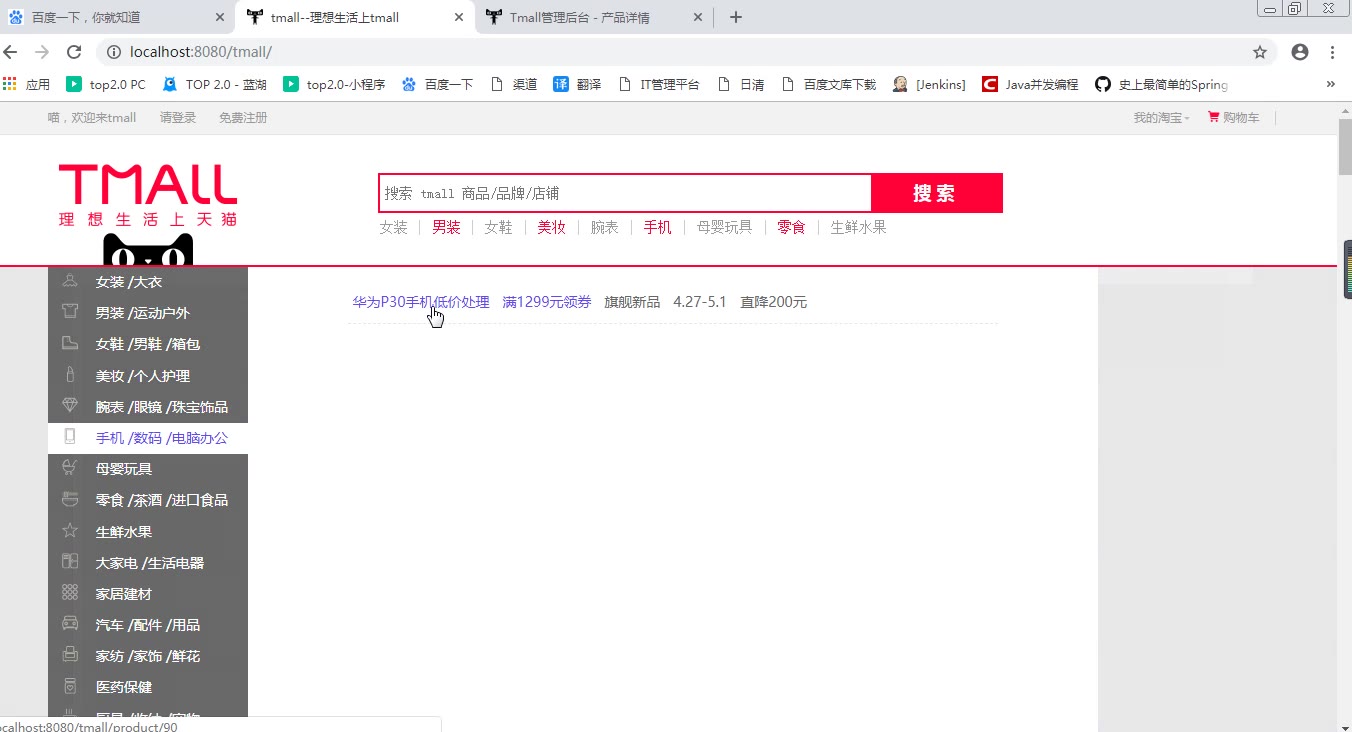
Task: Open the 满1299元领券 link
Action: point(547,302)
